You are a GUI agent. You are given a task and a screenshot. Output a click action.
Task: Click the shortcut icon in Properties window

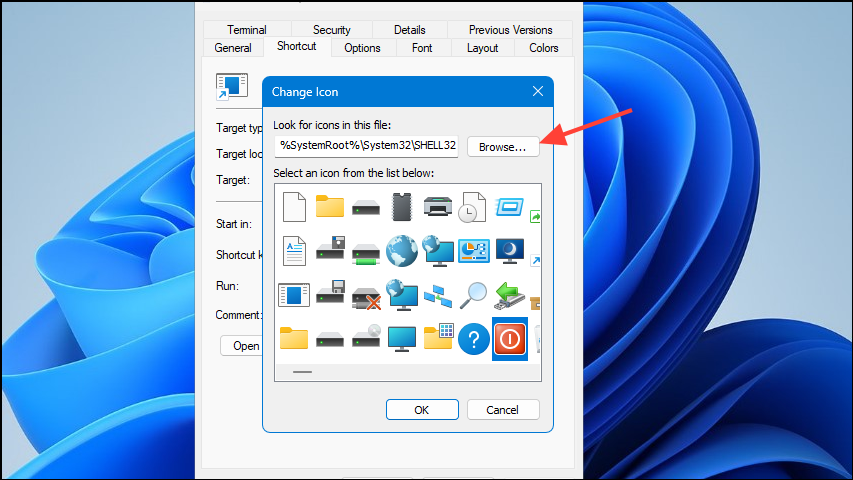pyautogui.click(x=232, y=87)
